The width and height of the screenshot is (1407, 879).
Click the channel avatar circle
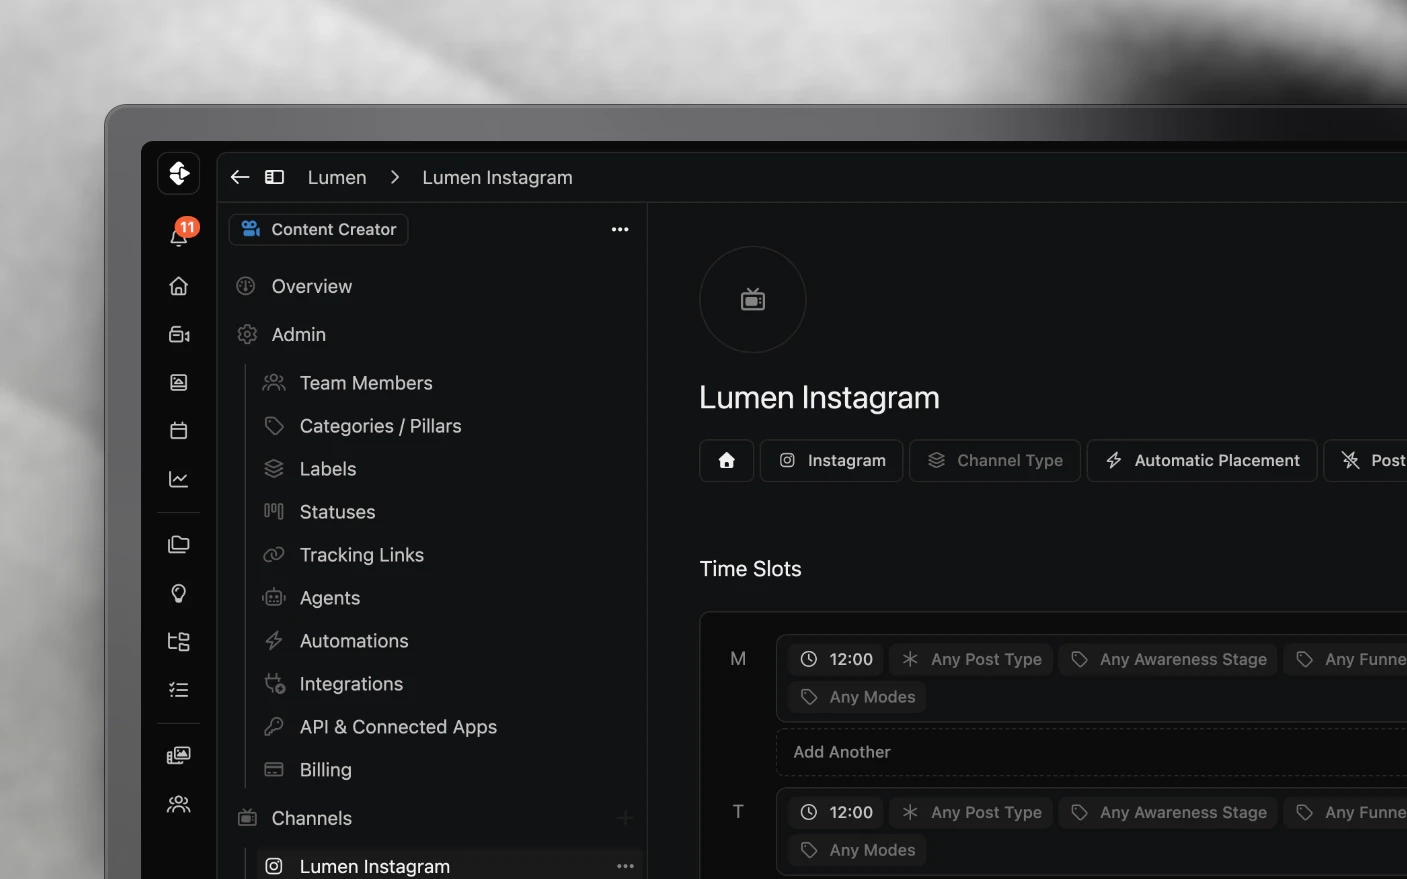753,299
